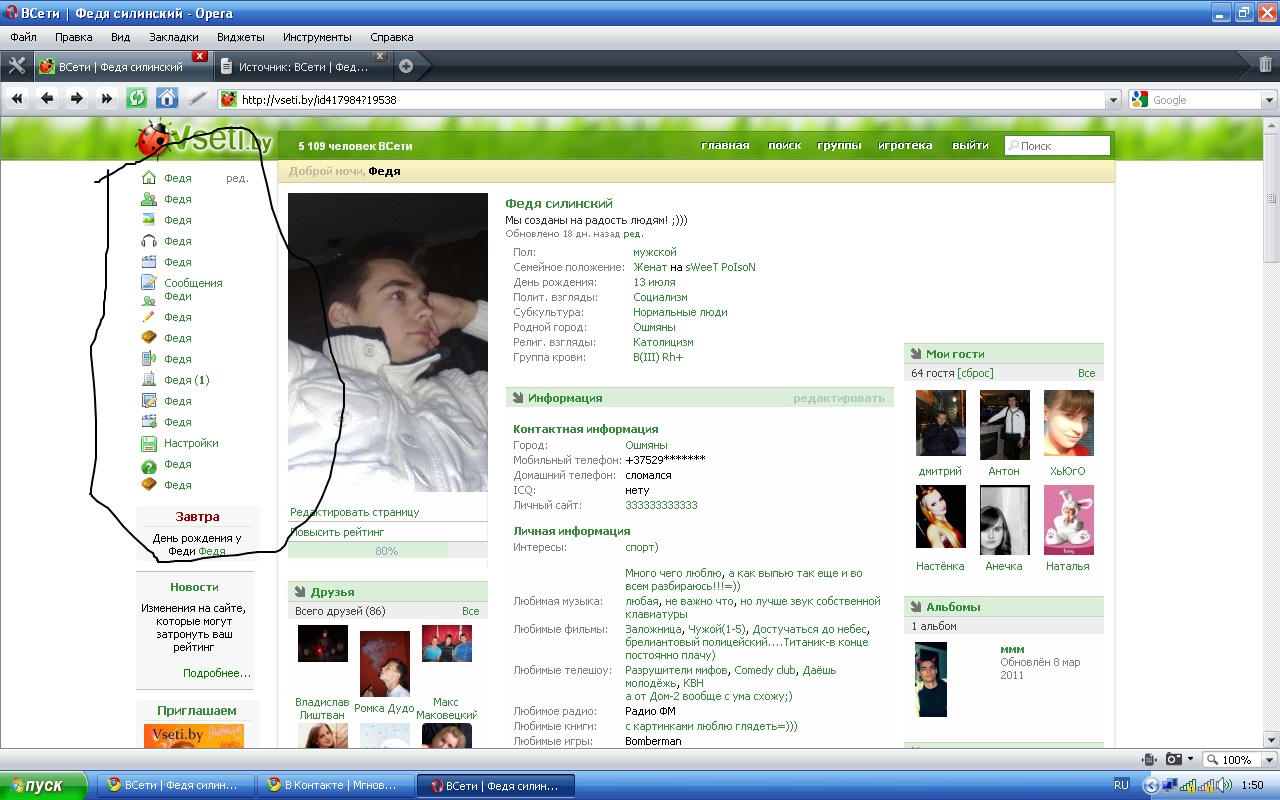Screen dimensions: 1280x800
Task: Open the photos picture icon in the sidebar
Action: tap(149, 220)
